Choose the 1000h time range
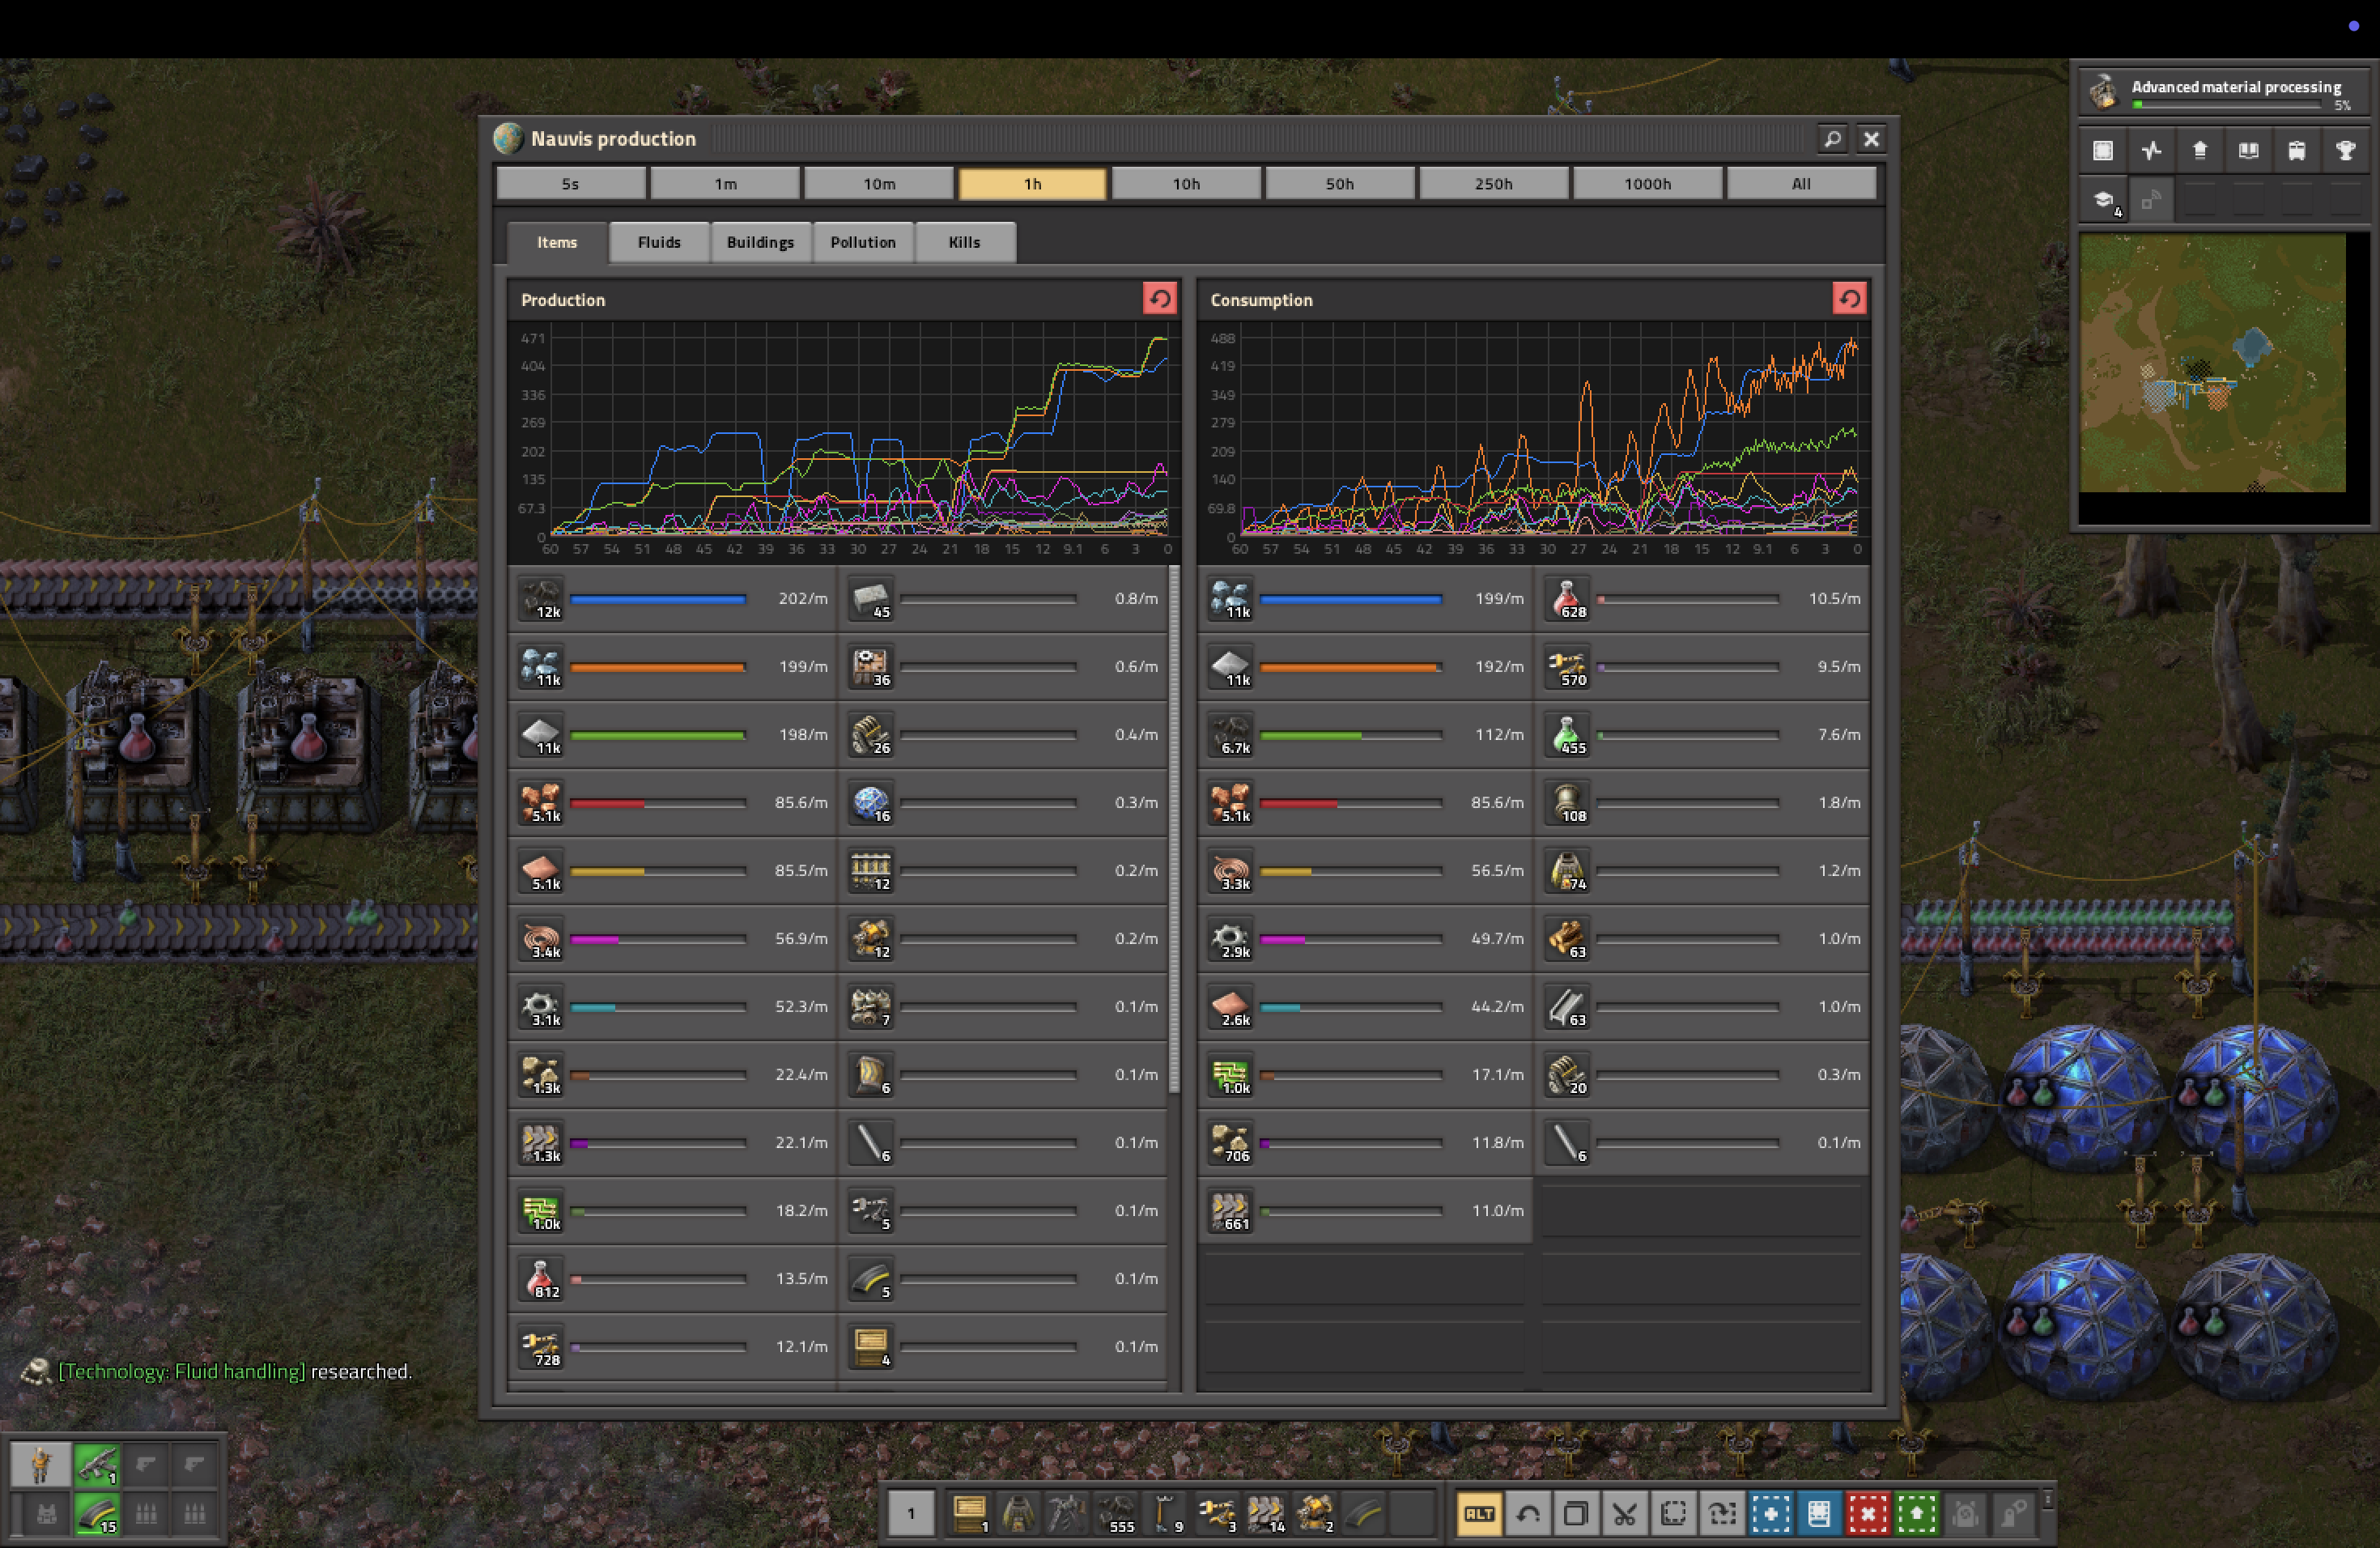The image size is (2380, 1548). pos(1648,184)
